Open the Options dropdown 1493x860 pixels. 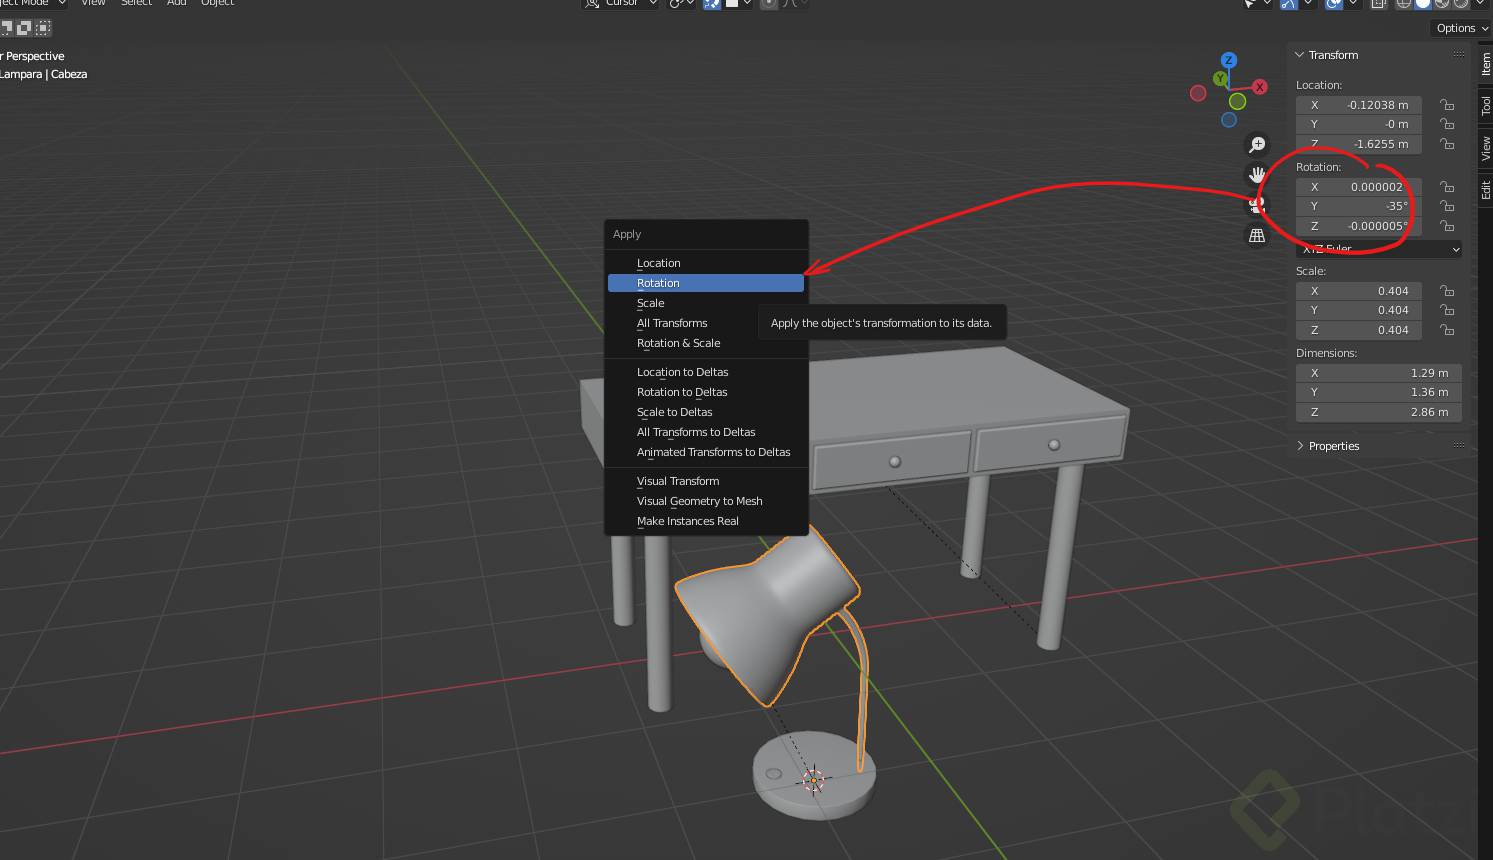pyautogui.click(x=1462, y=28)
